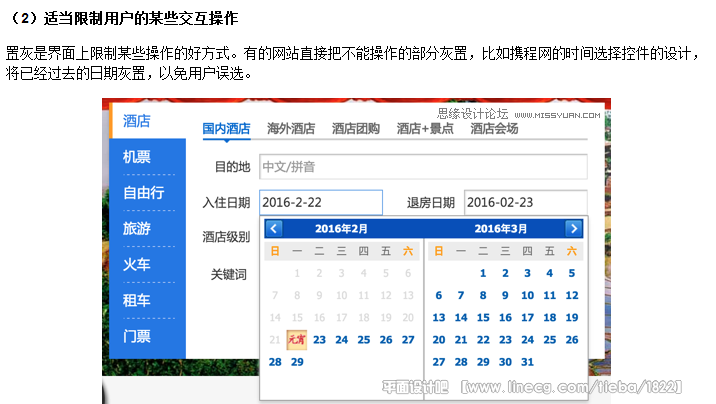
Task: Open the 酒店团购 tab
Action: click(356, 129)
